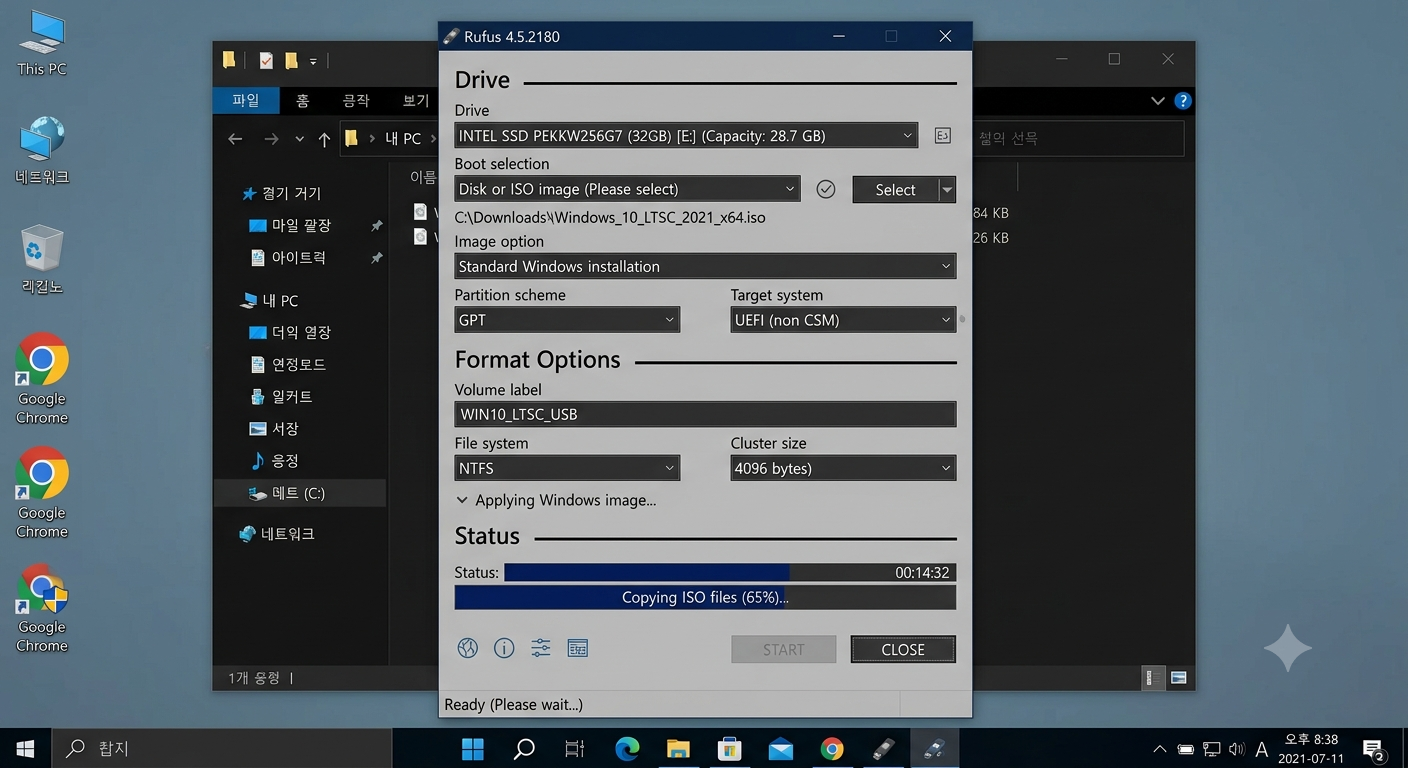The height and width of the screenshot is (768, 1408).
Task: Open Explorer recent locations dropdown arrow
Action: [x=299, y=140]
